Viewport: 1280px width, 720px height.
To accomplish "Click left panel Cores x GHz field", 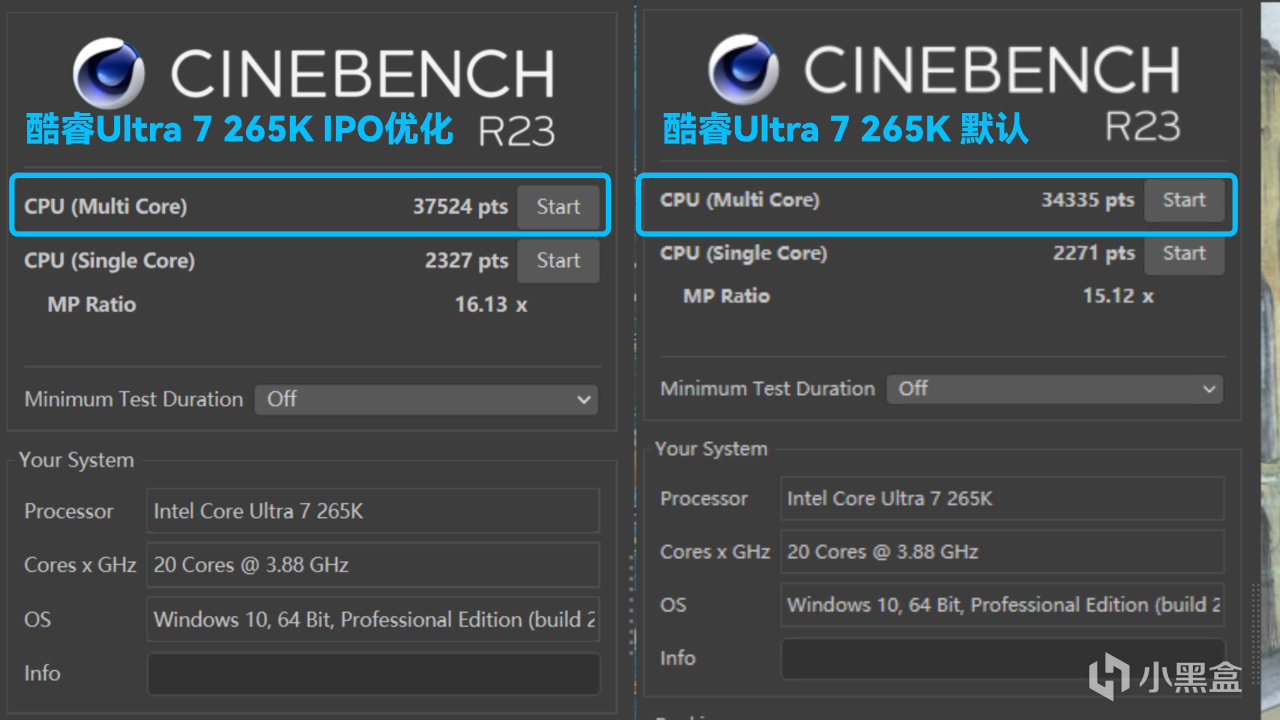I will (373, 565).
